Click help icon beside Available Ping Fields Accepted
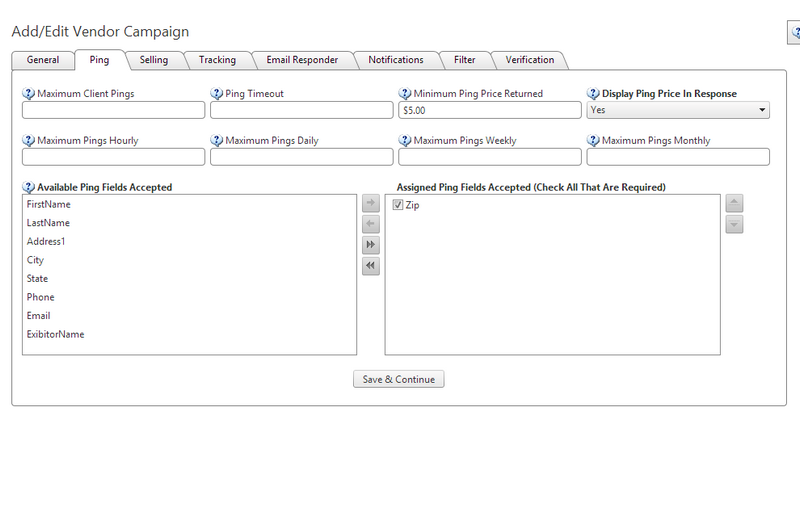Screen dimensions: 800x525 pyautogui.click(x=28, y=187)
